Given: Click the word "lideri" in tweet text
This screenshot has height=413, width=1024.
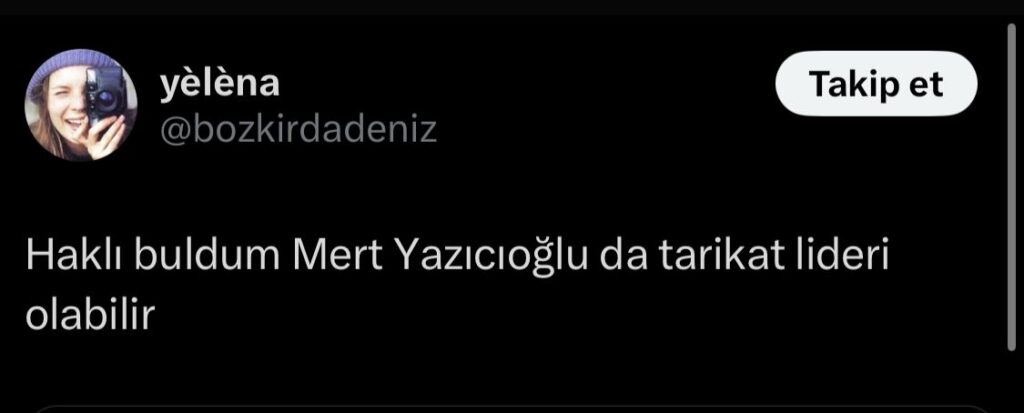Looking at the screenshot, I should [x=840, y=257].
